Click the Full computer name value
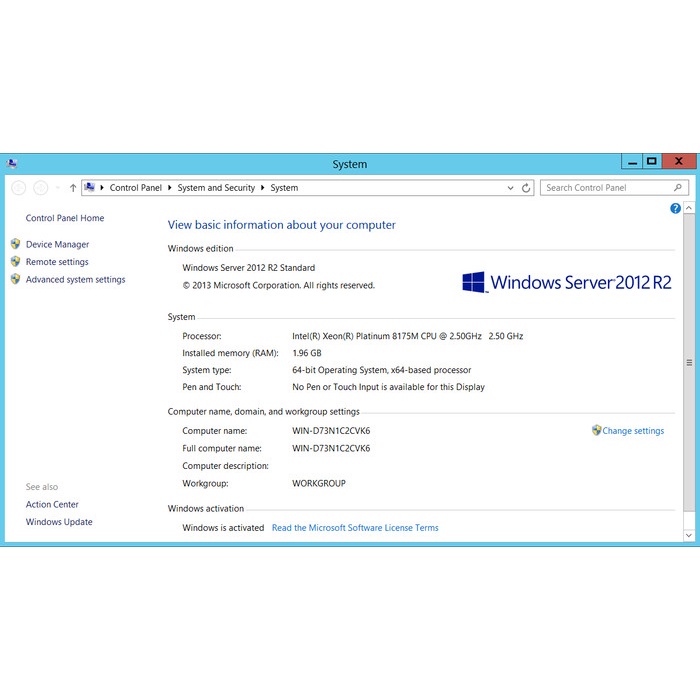 (331, 448)
